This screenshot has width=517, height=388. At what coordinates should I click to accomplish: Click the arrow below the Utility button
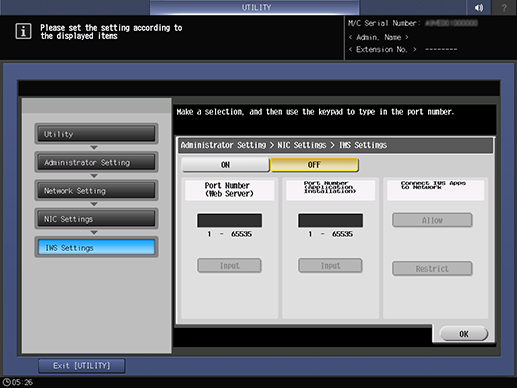tap(94, 148)
